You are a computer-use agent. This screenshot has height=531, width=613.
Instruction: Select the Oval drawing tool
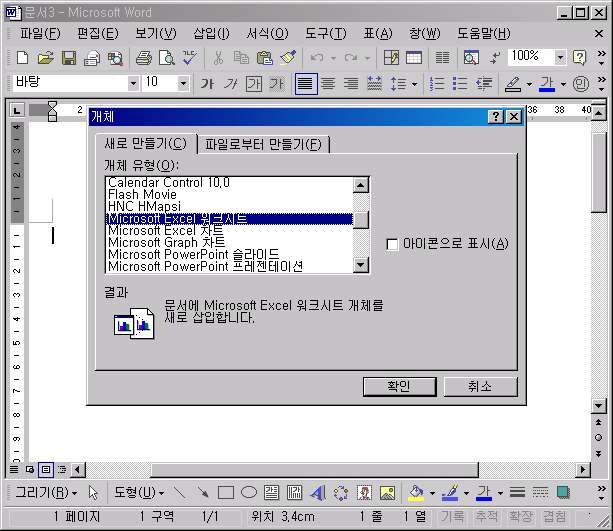(249, 492)
